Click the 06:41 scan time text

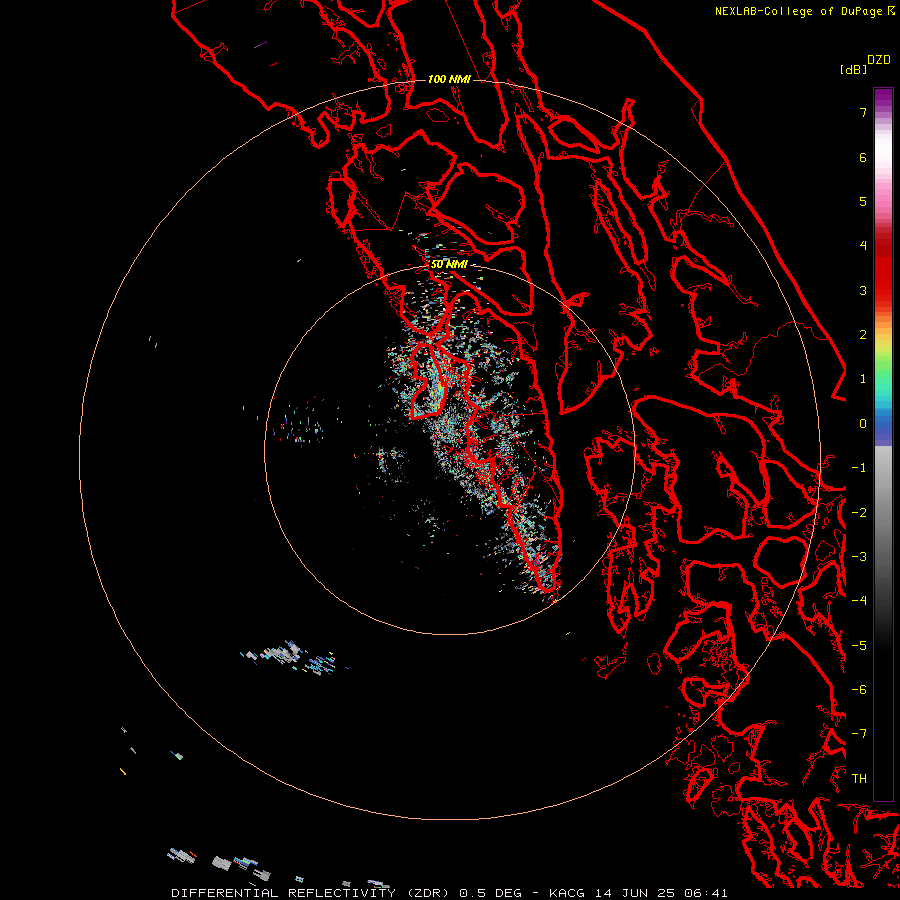tap(707, 893)
